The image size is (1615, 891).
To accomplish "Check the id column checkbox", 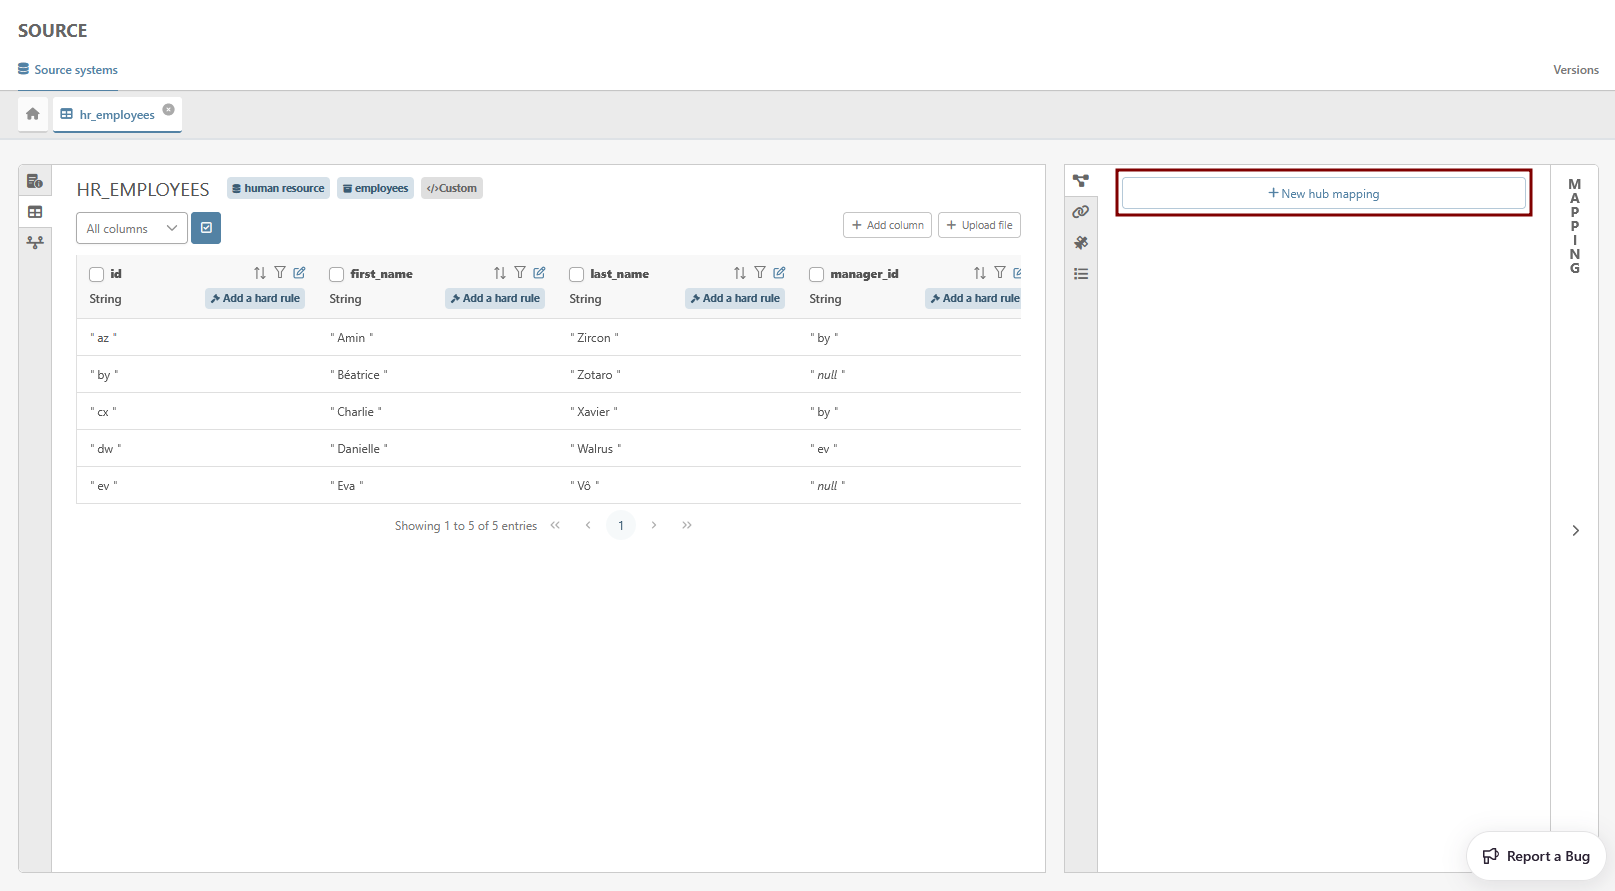I will click(x=97, y=274).
